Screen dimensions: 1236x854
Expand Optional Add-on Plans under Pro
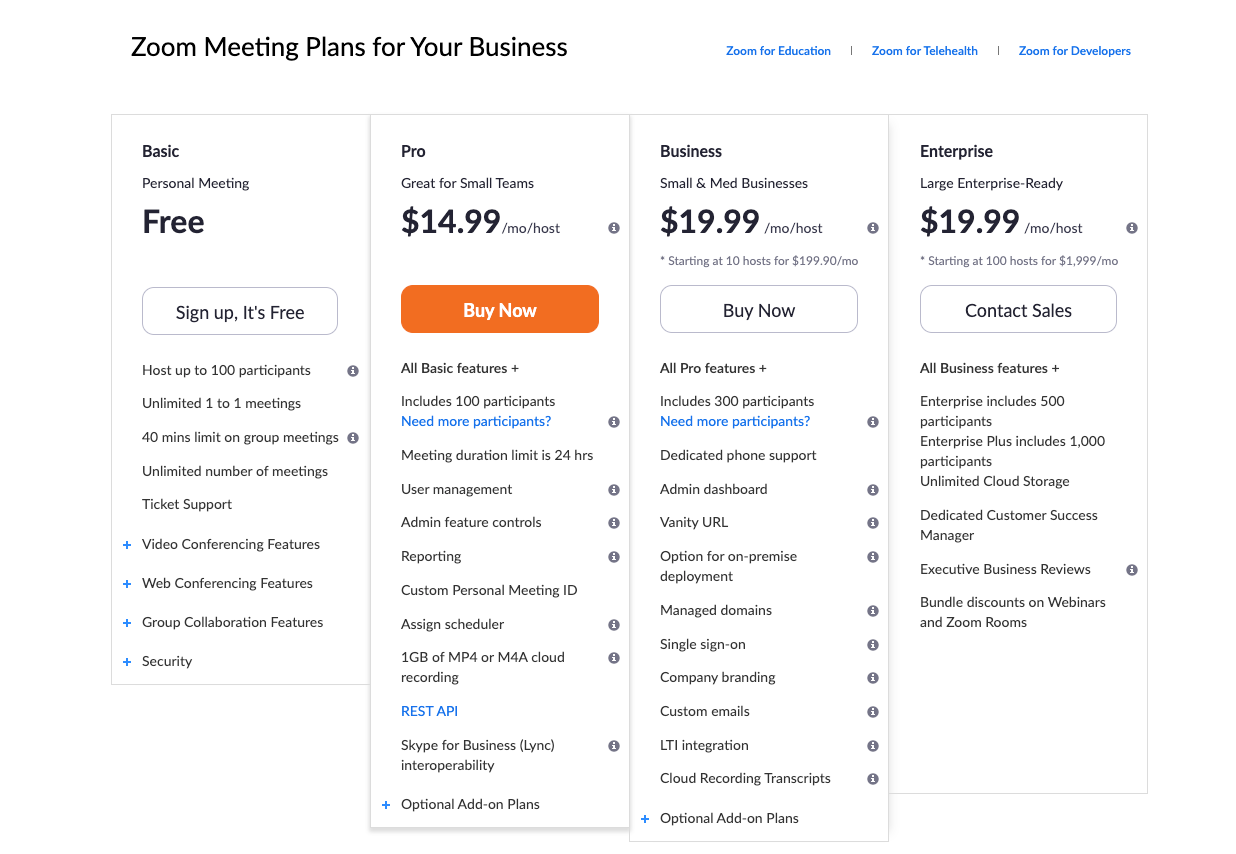point(469,805)
